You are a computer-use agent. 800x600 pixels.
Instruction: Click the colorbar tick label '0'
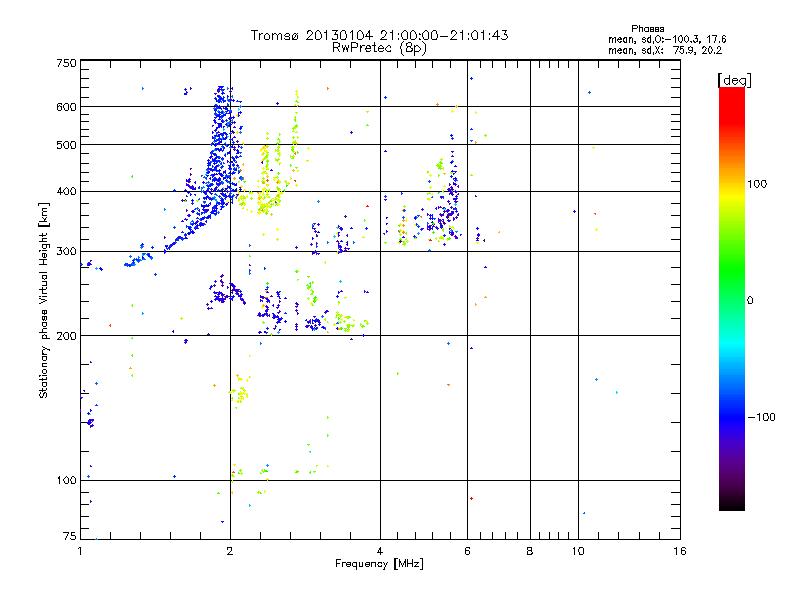[750, 301]
